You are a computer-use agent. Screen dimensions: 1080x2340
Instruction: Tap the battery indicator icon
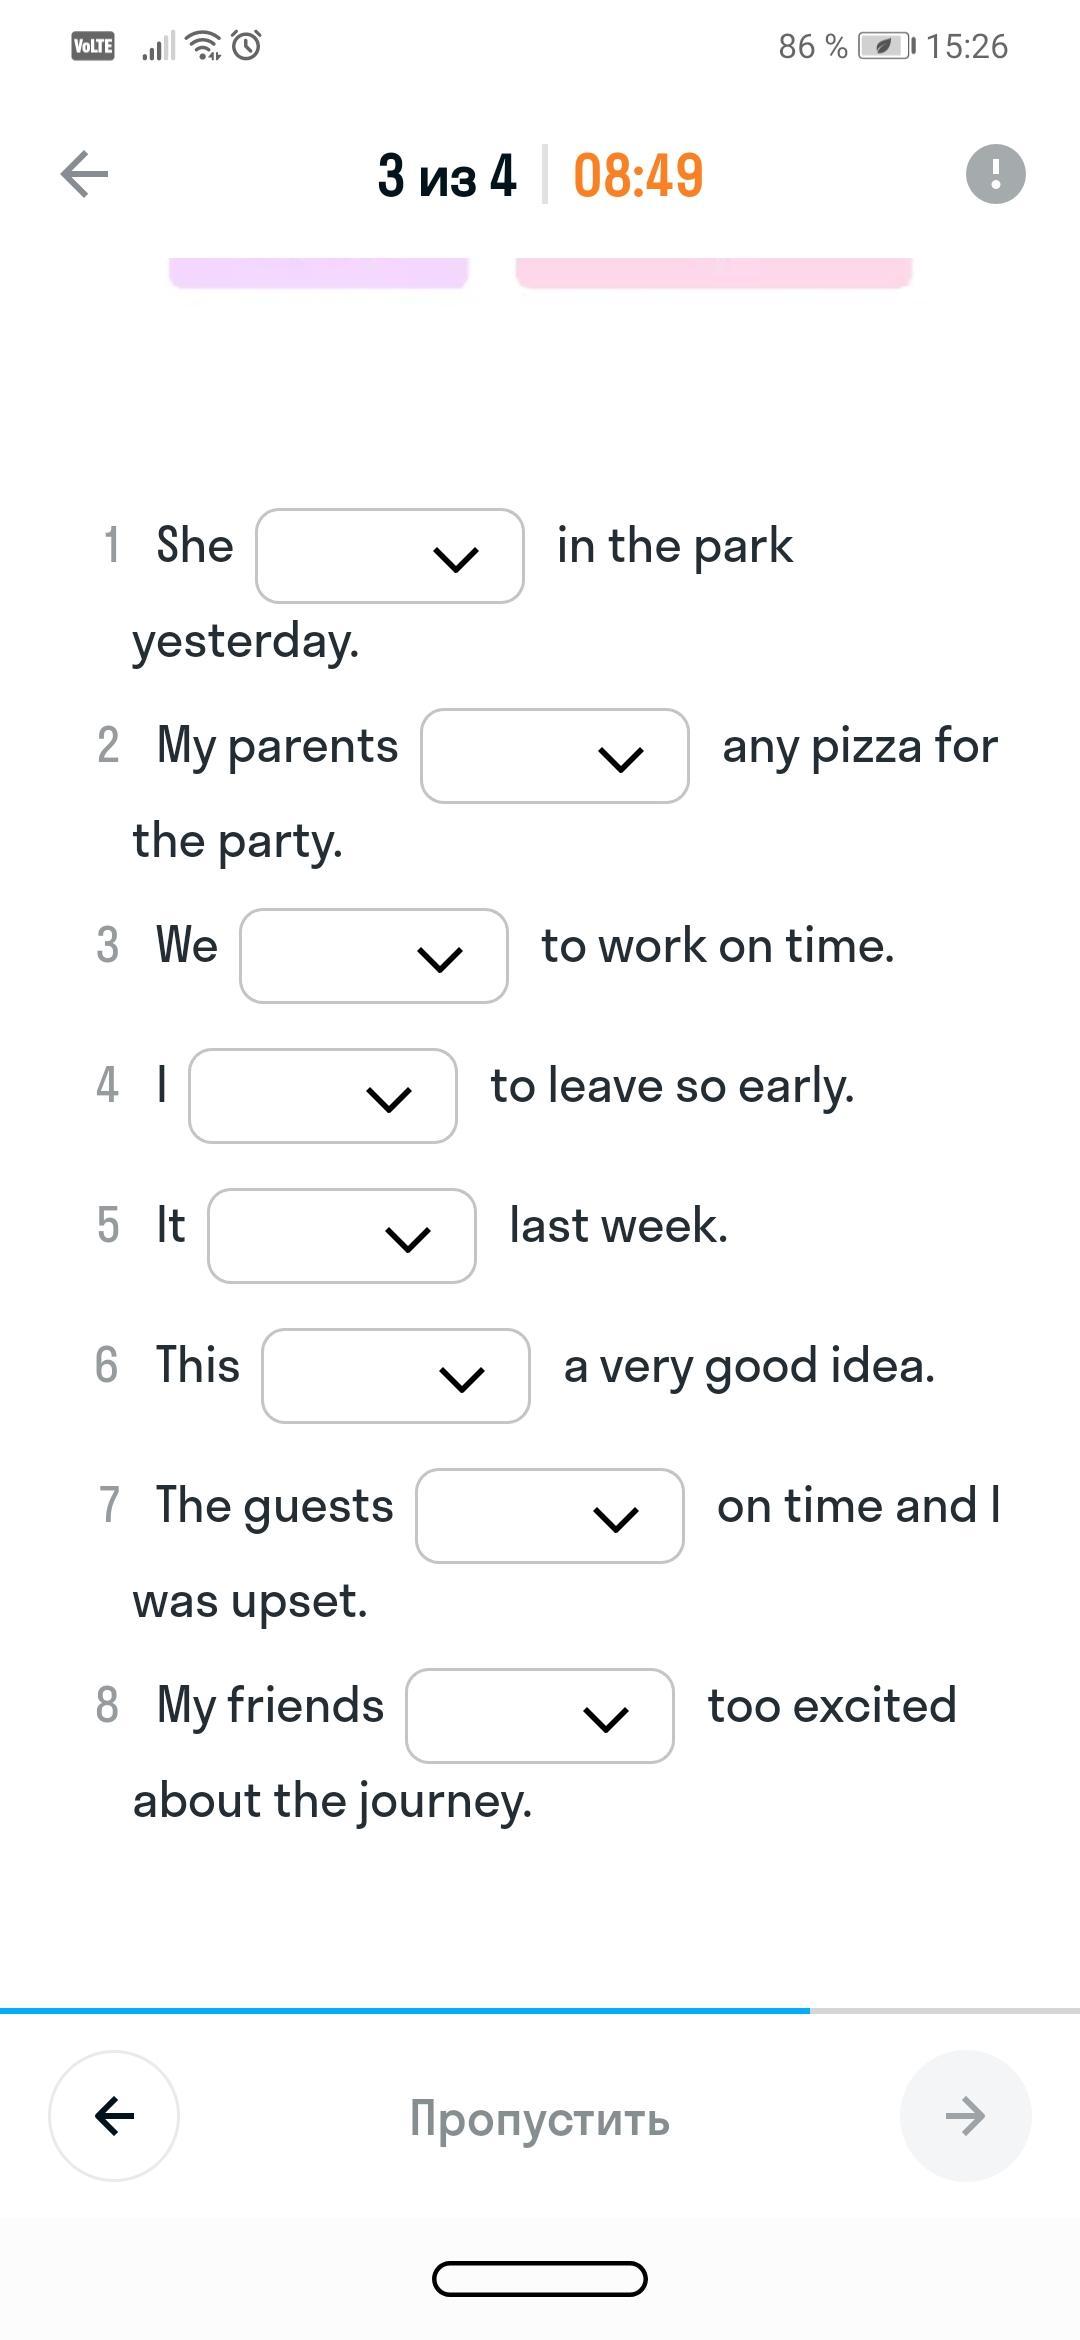point(885,46)
